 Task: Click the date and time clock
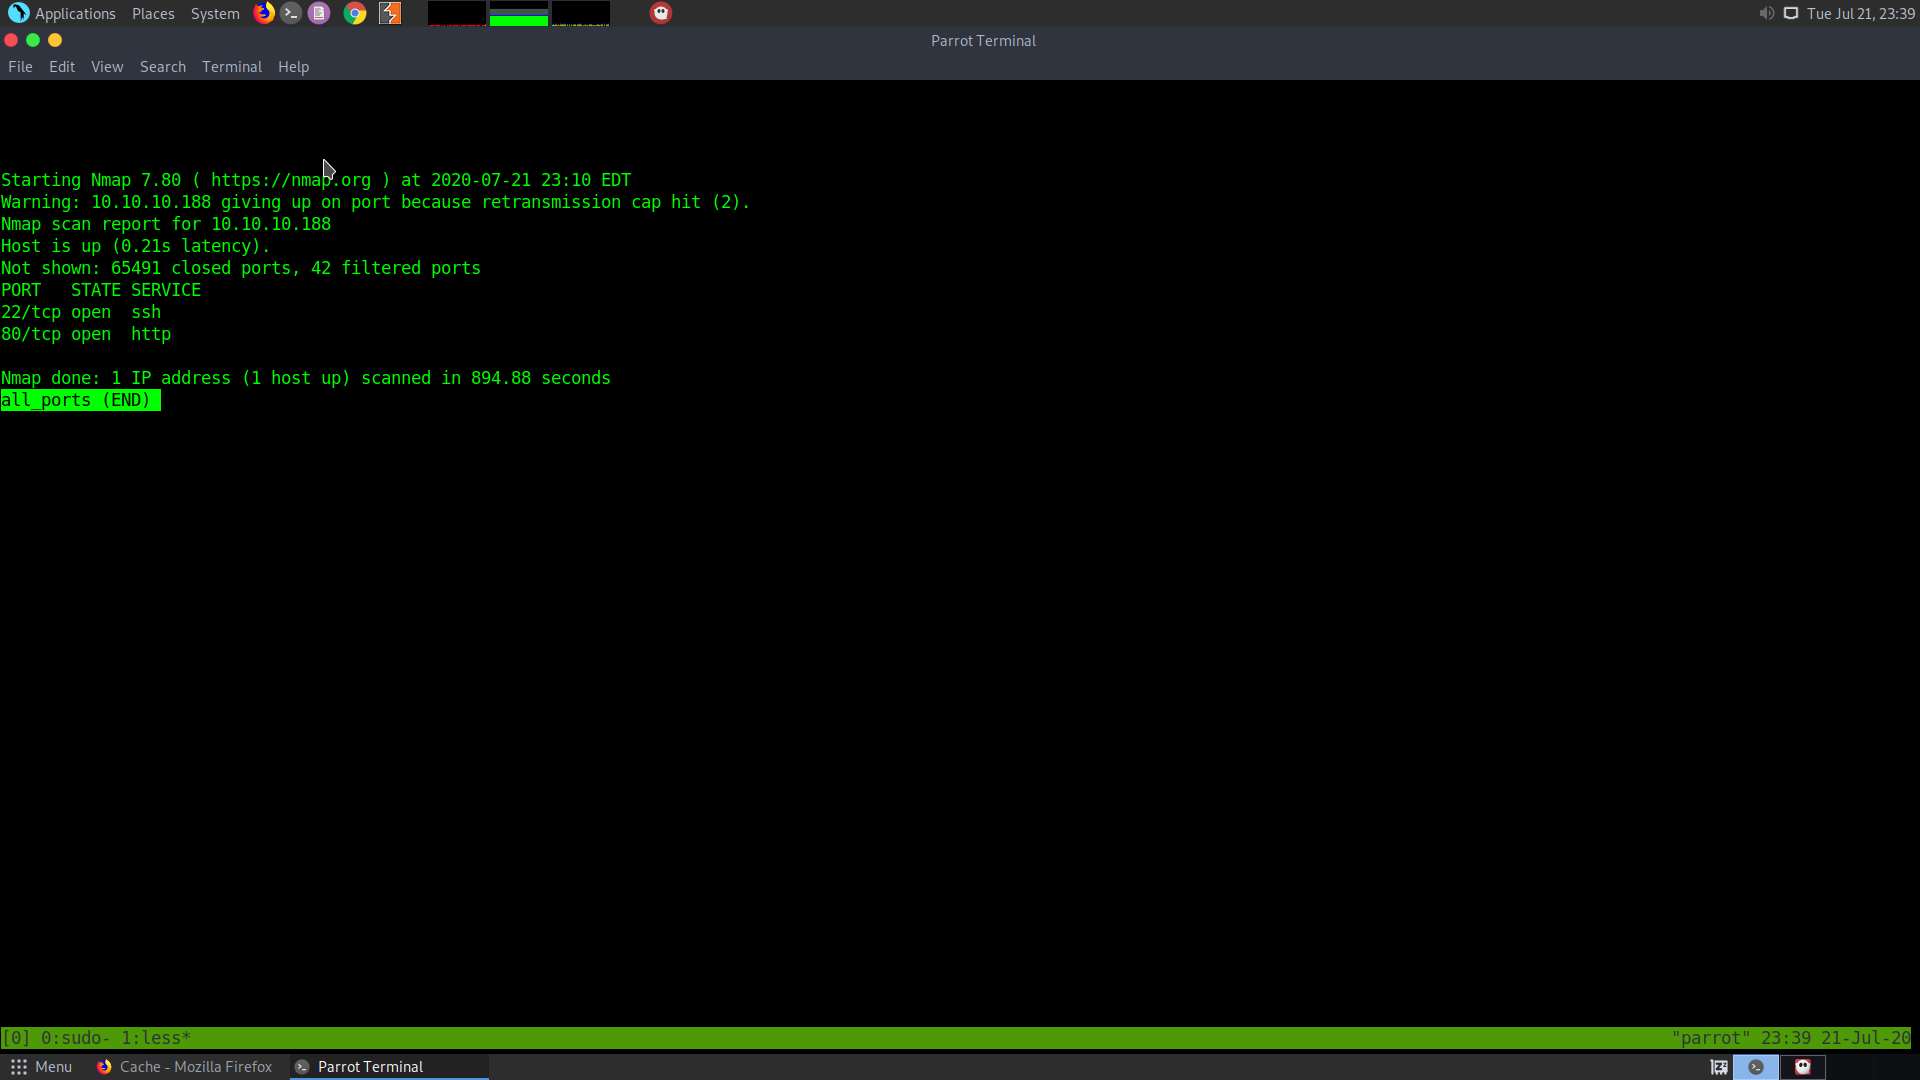pos(1860,13)
